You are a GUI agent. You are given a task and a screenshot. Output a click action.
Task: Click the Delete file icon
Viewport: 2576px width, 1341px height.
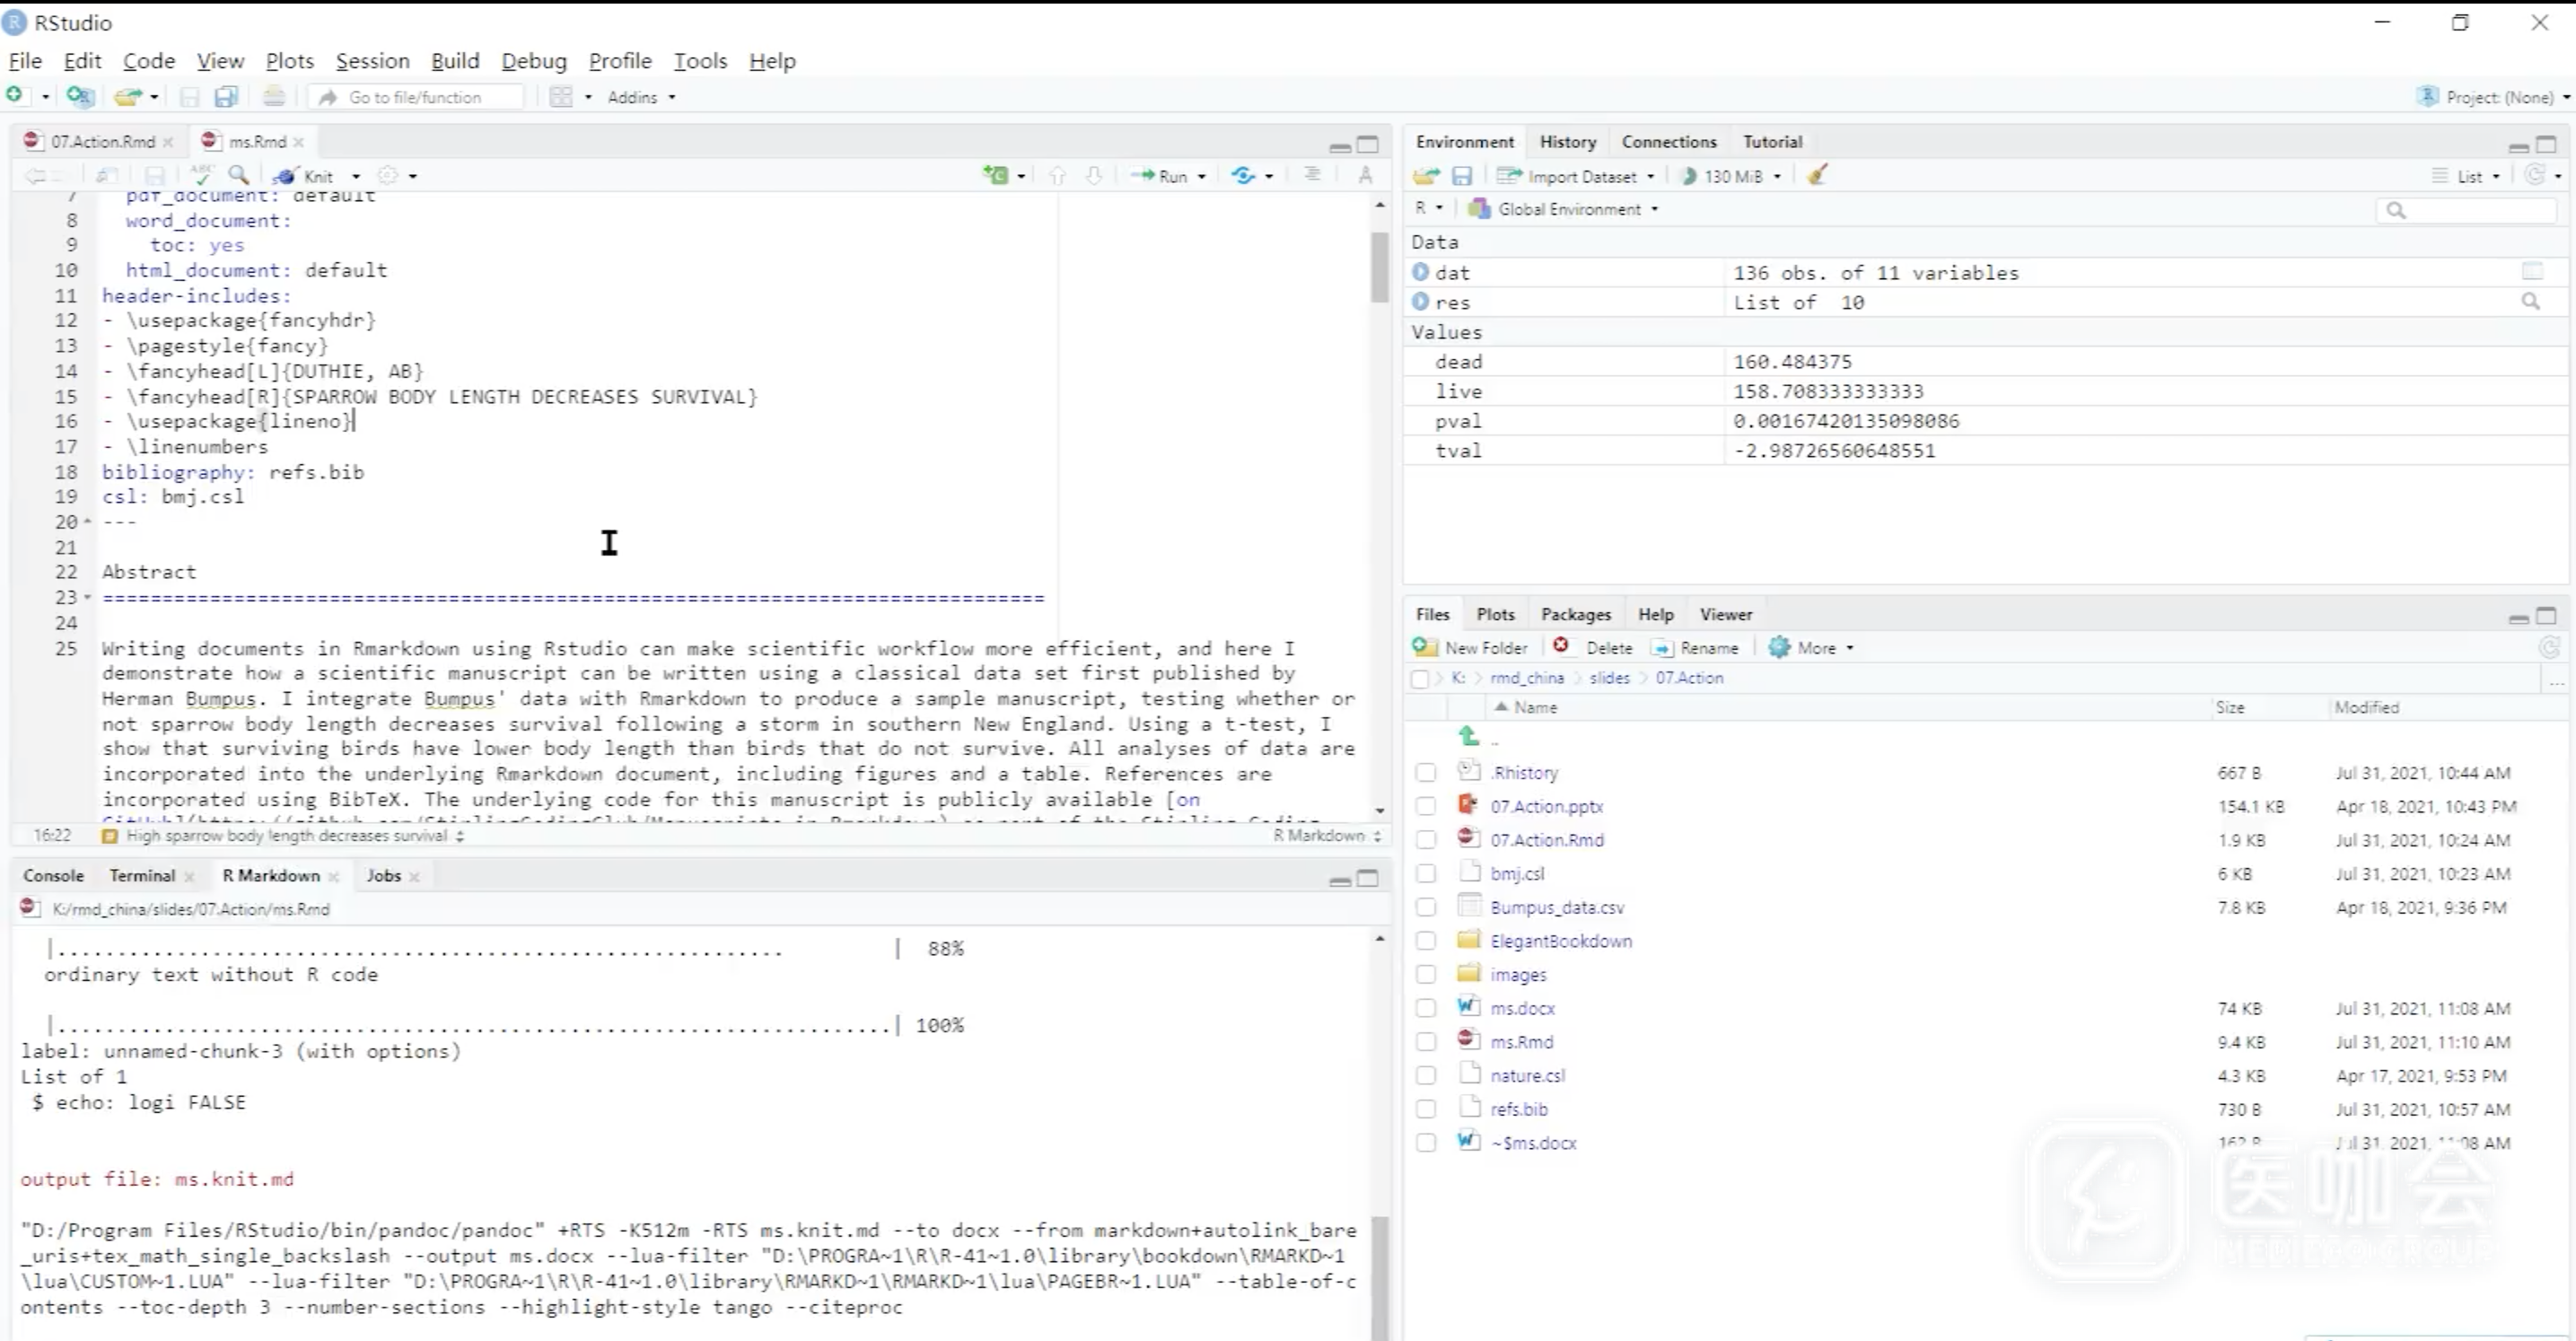(x=1561, y=647)
